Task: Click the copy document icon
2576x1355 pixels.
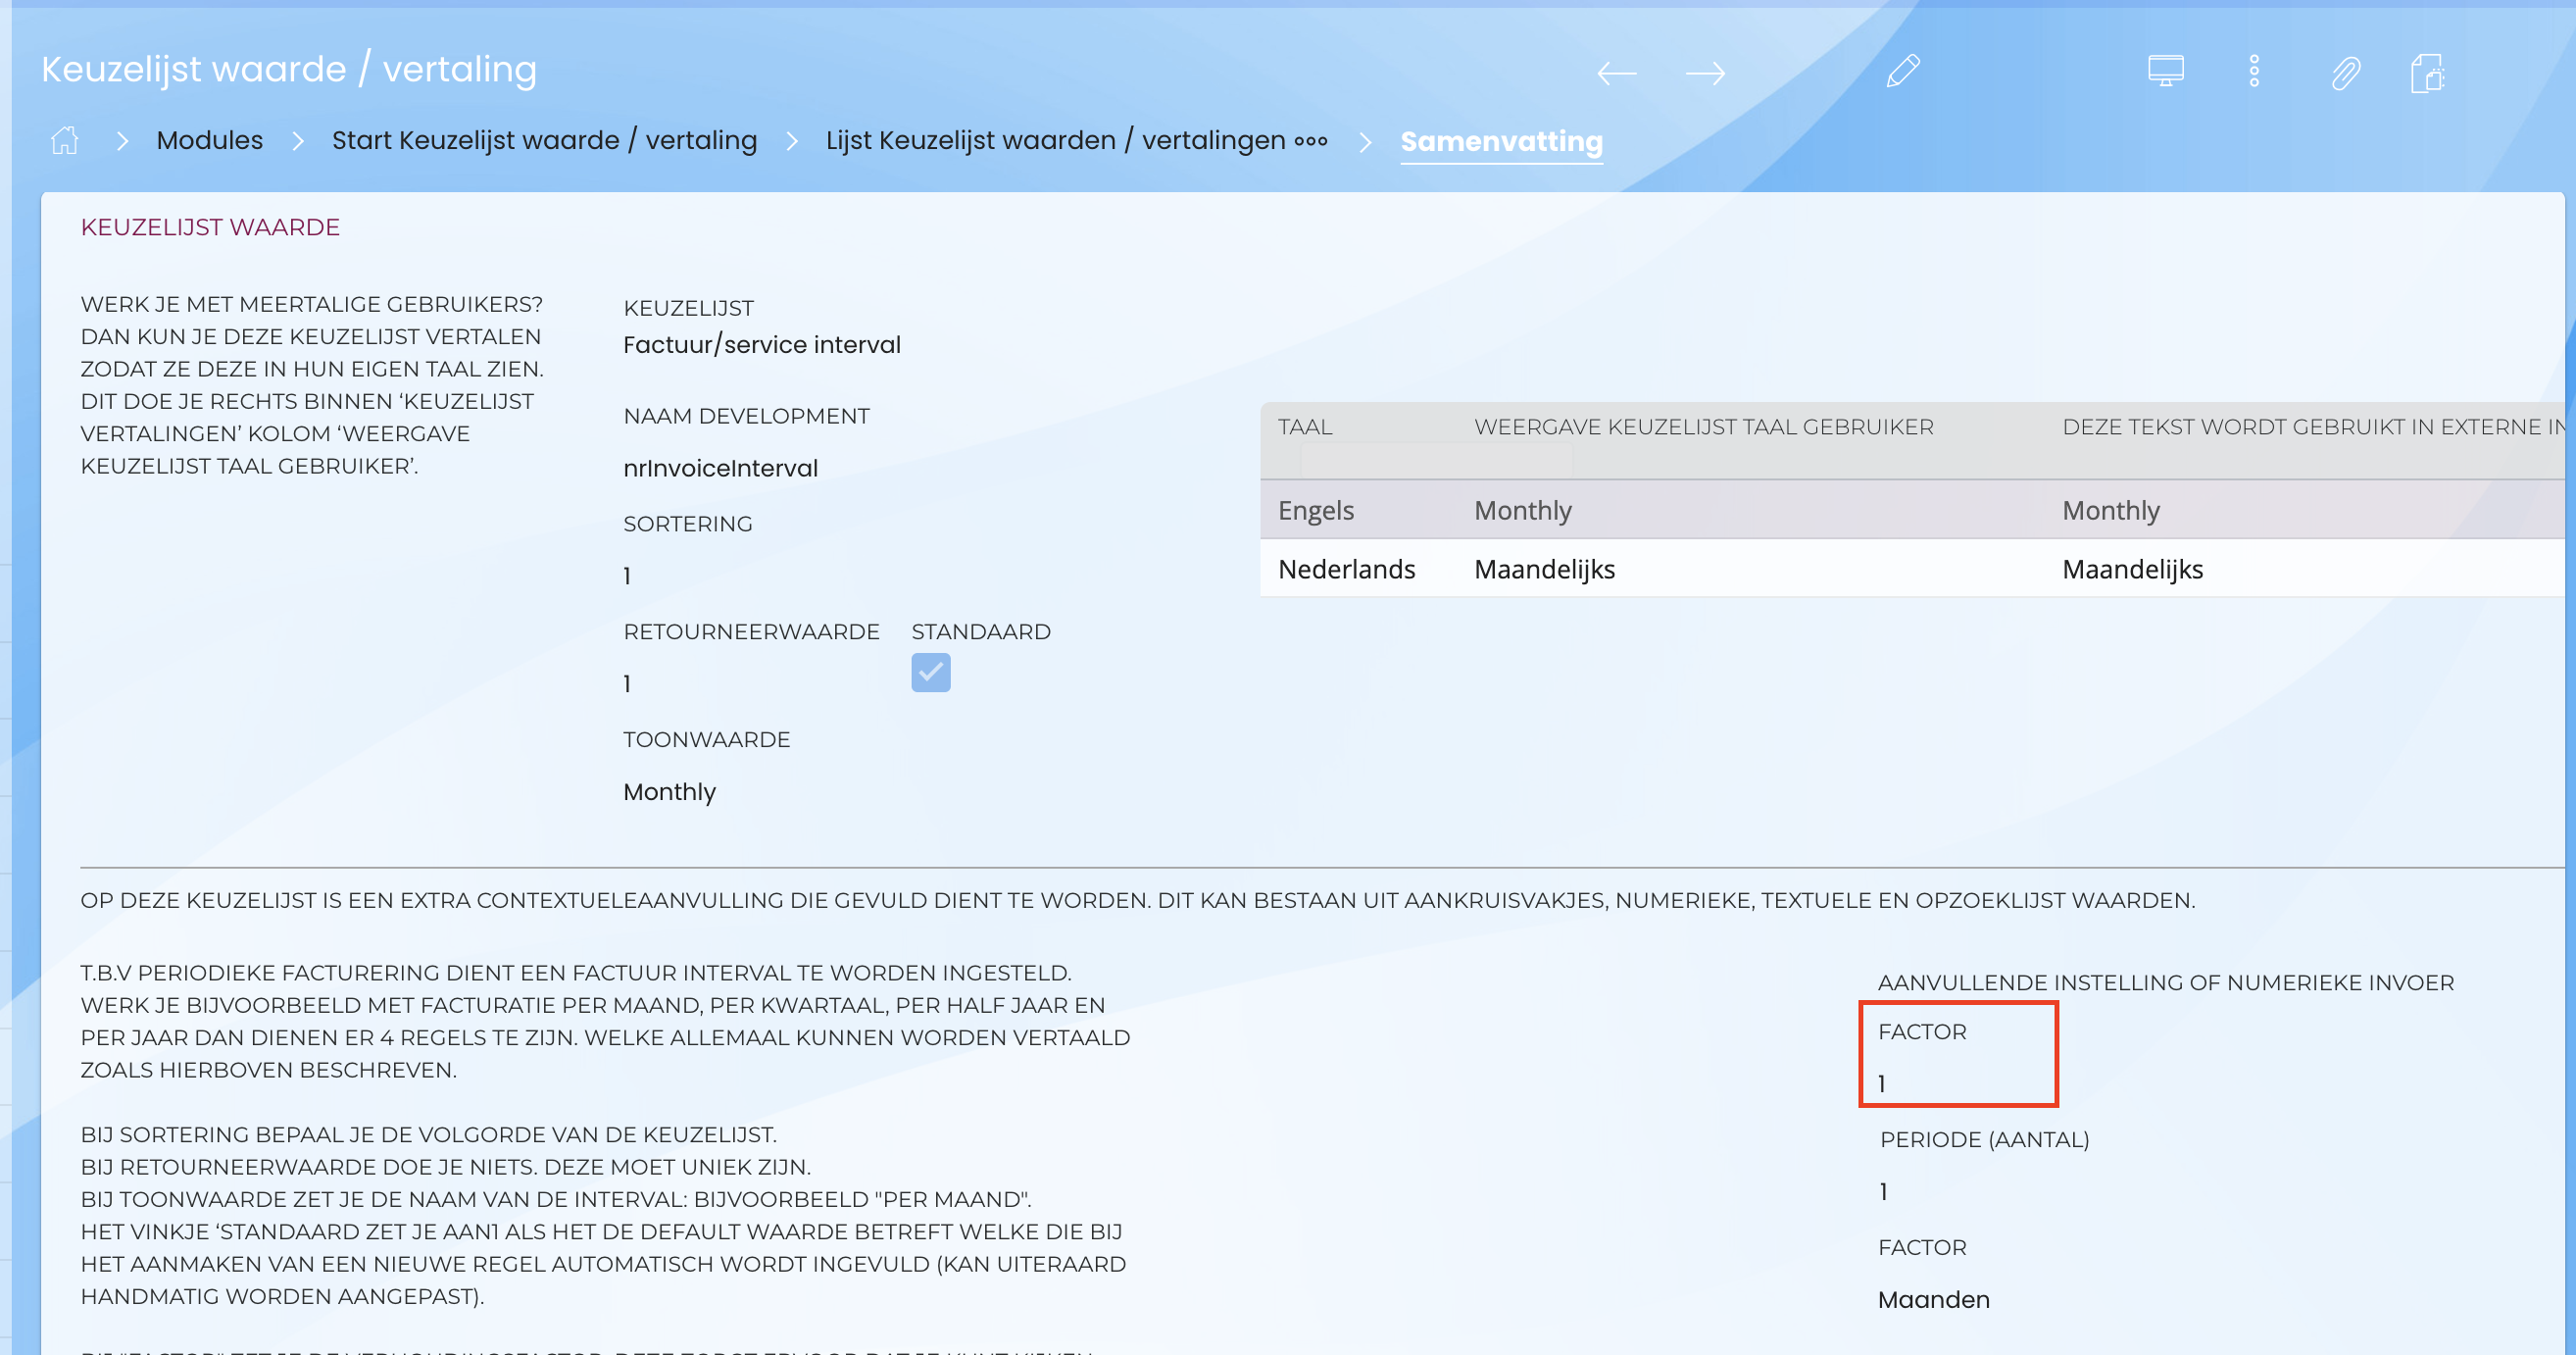Action: (2427, 73)
